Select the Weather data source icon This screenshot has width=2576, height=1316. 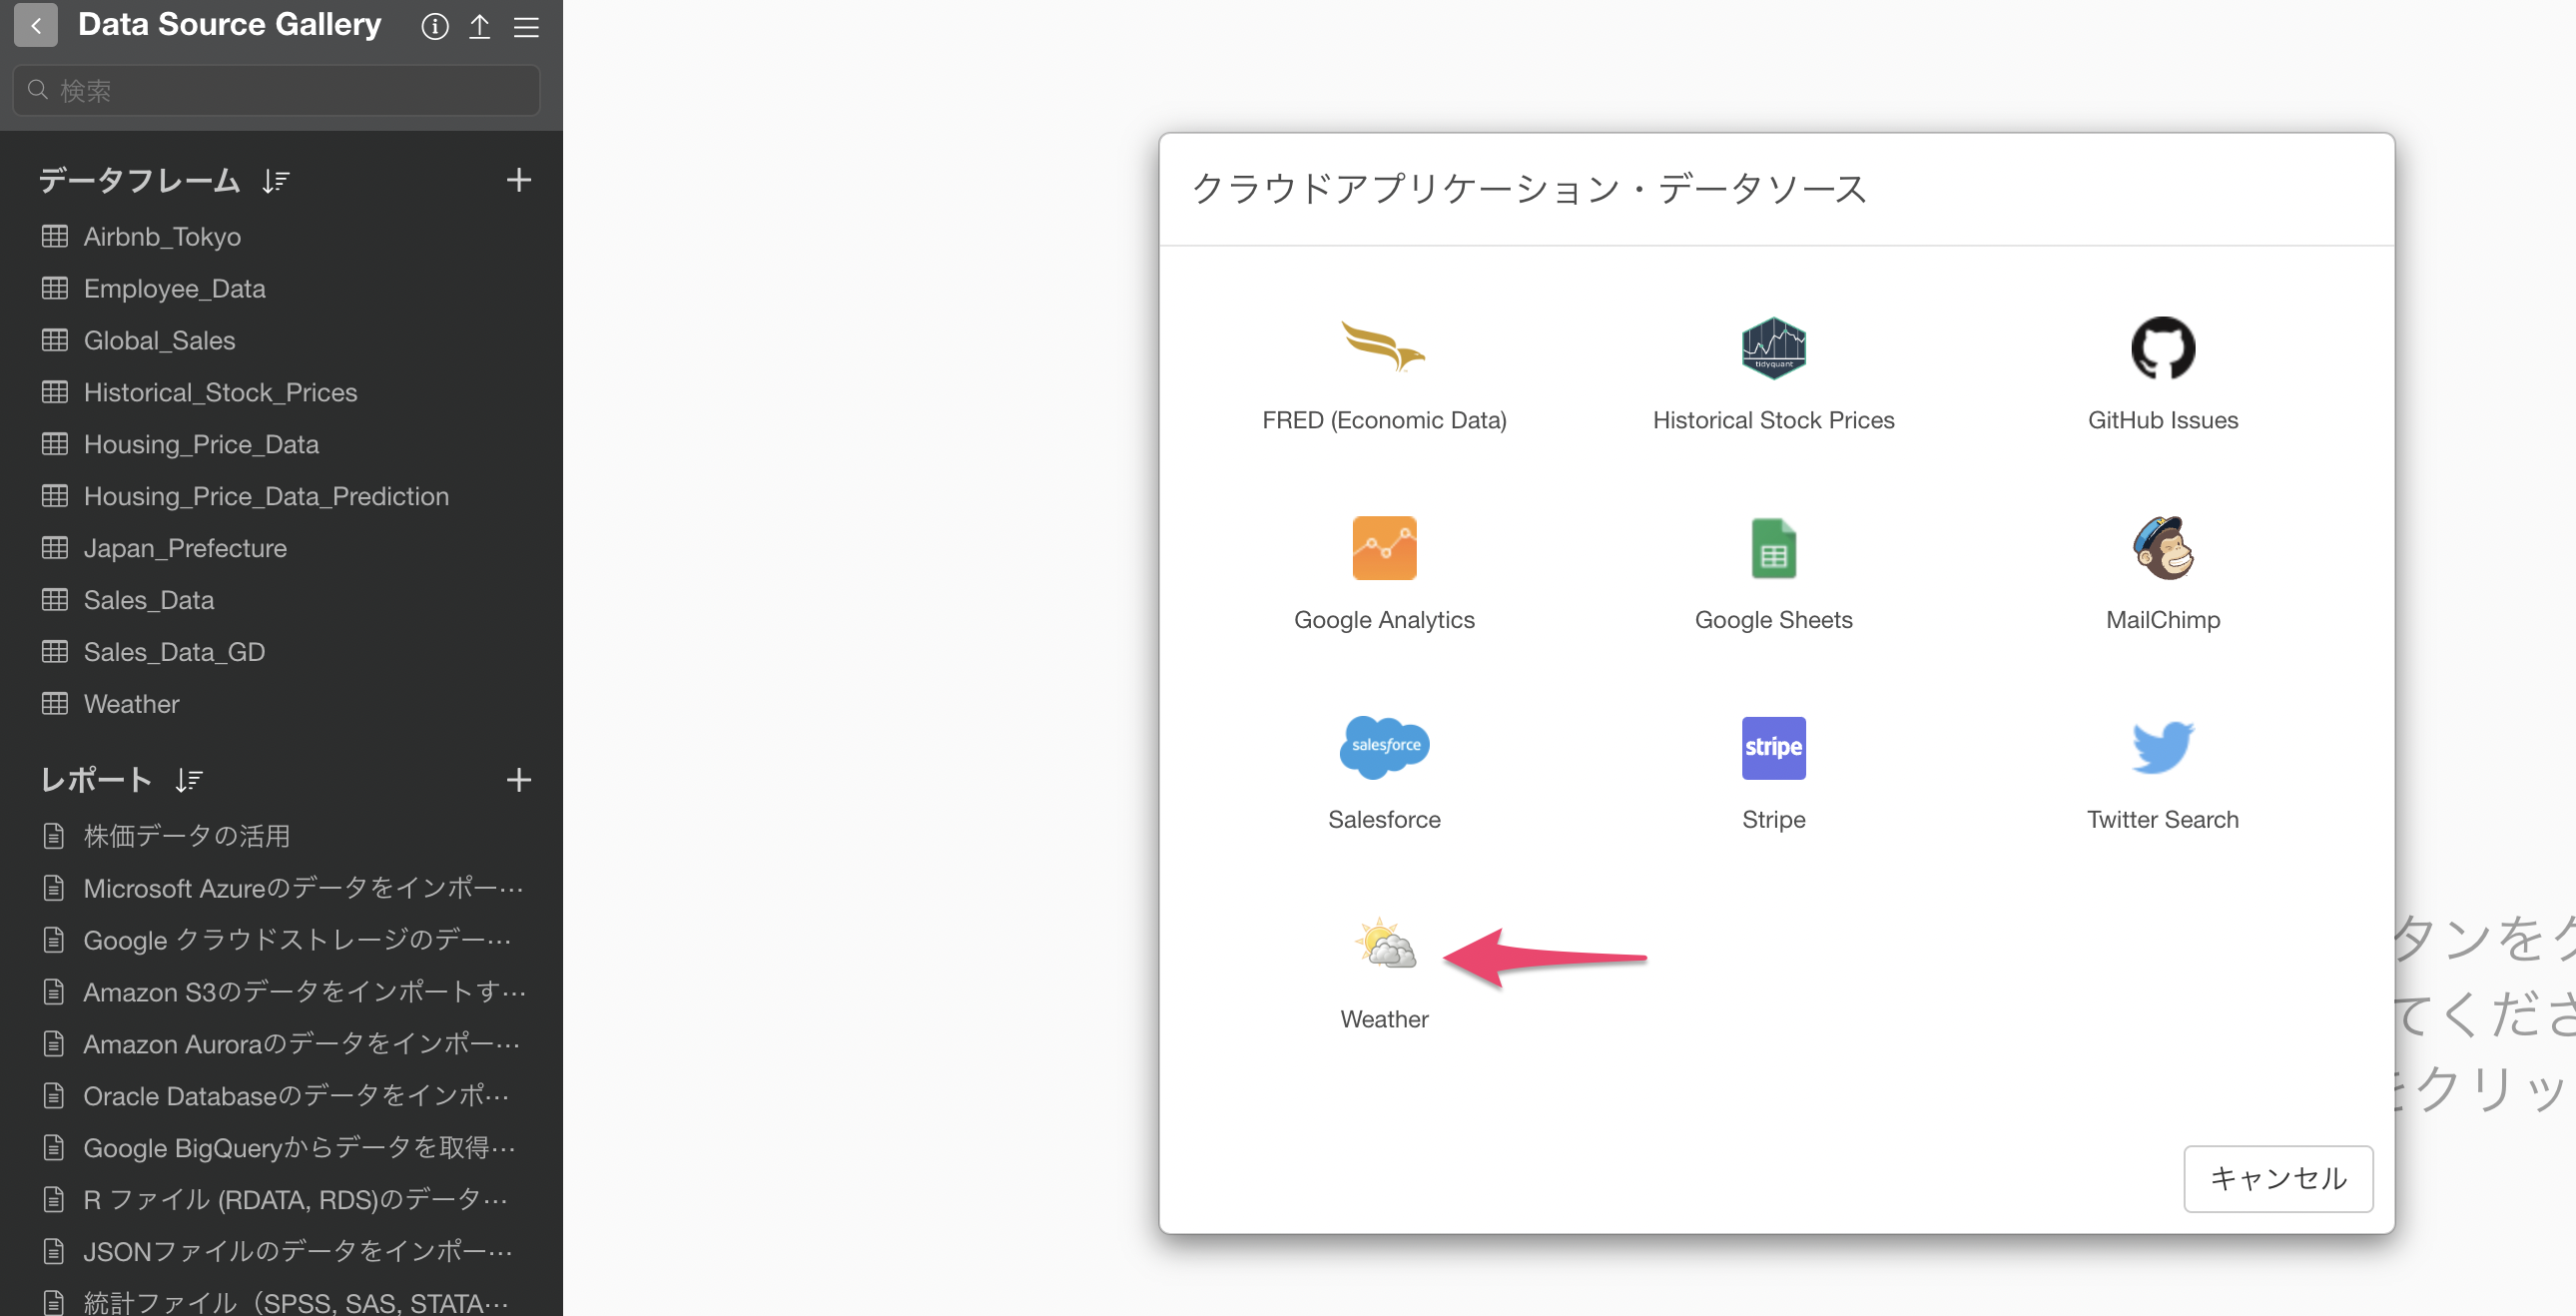[1384, 943]
